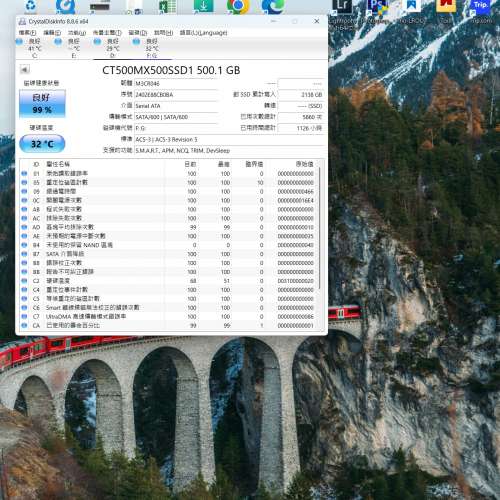Click the status icon for attribute AD
This screenshot has width=500, height=500.
24,227
